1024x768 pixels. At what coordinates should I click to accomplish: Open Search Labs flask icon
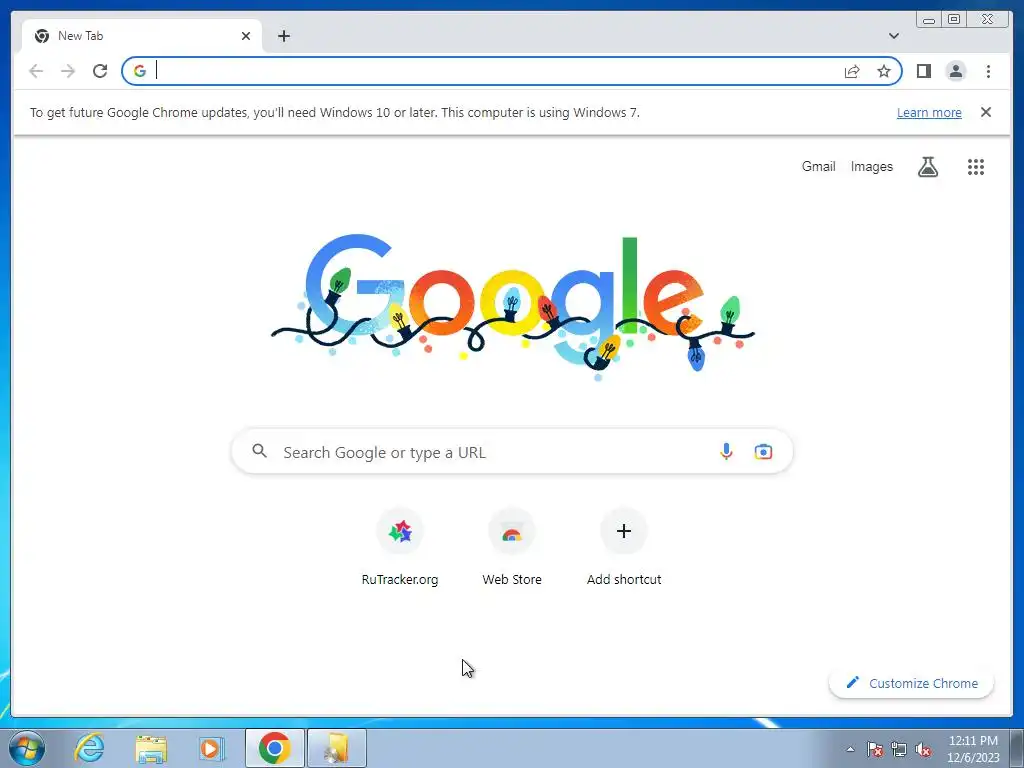click(927, 167)
